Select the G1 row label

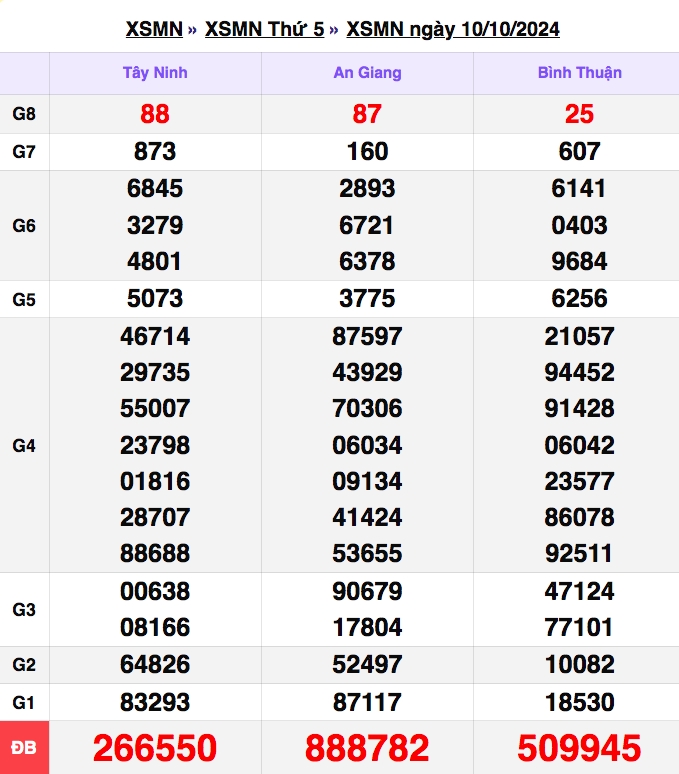pos(24,702)
